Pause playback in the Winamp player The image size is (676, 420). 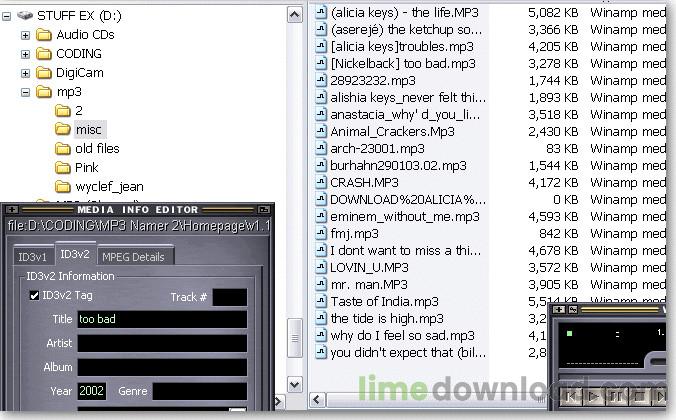pyautogui.click(x=616, y=396)
